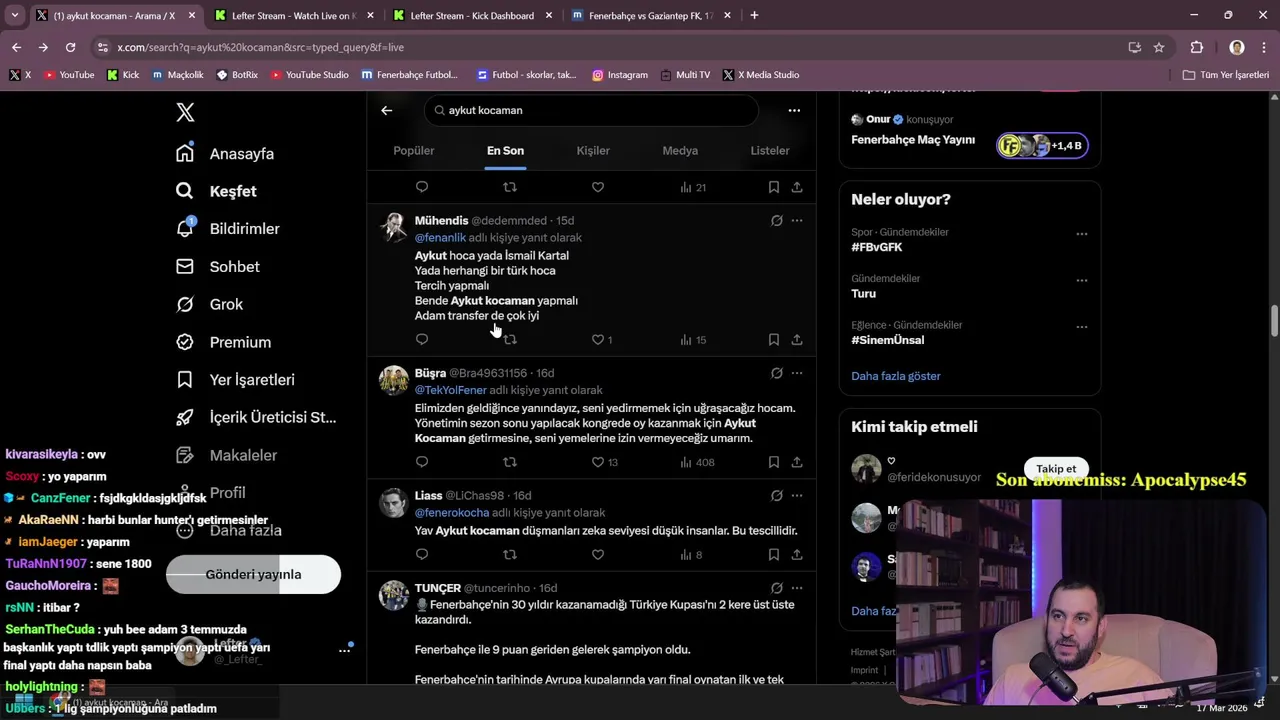Image resolution: width=1280 pixels, height=720 pixels.
Task: Open more options on Liass's tweet
Action: click(797, 495)
